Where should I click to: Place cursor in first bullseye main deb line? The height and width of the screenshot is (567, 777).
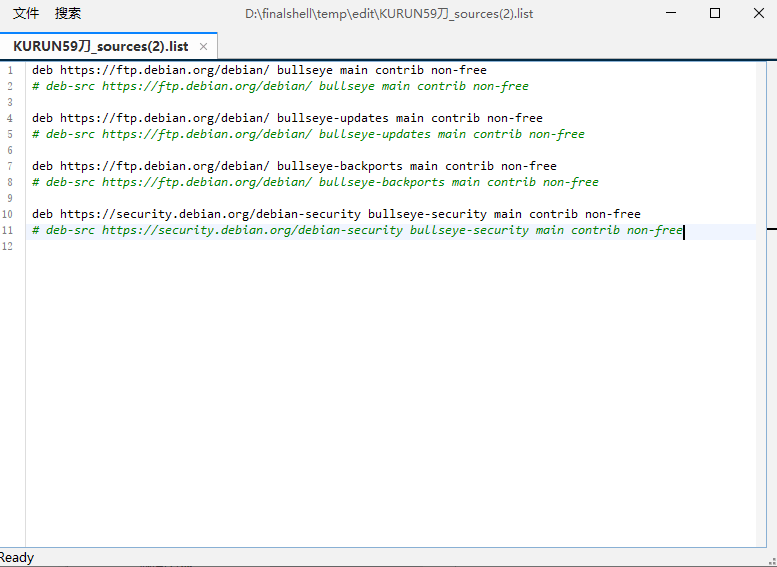coord(258,70)
